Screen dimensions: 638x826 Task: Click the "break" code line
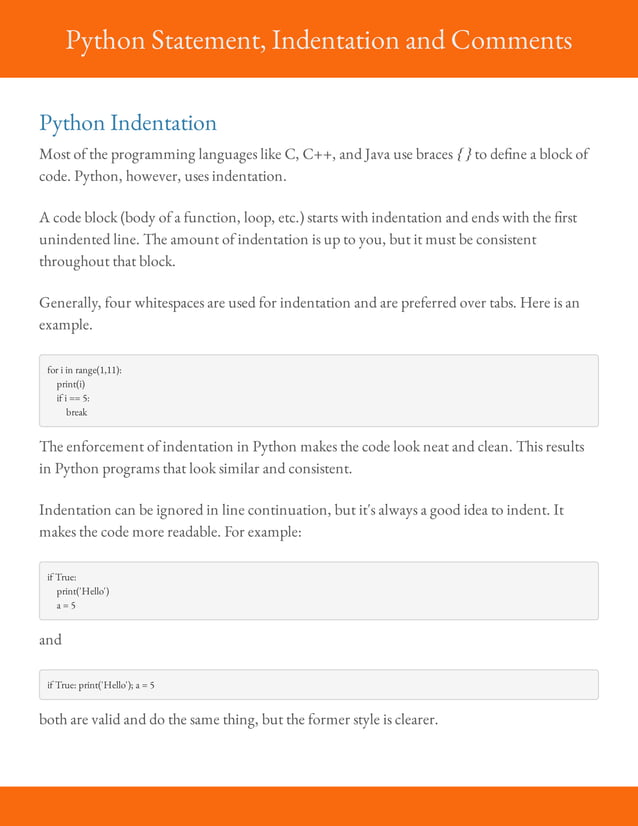pyautogui.click(x=77, y=412)
